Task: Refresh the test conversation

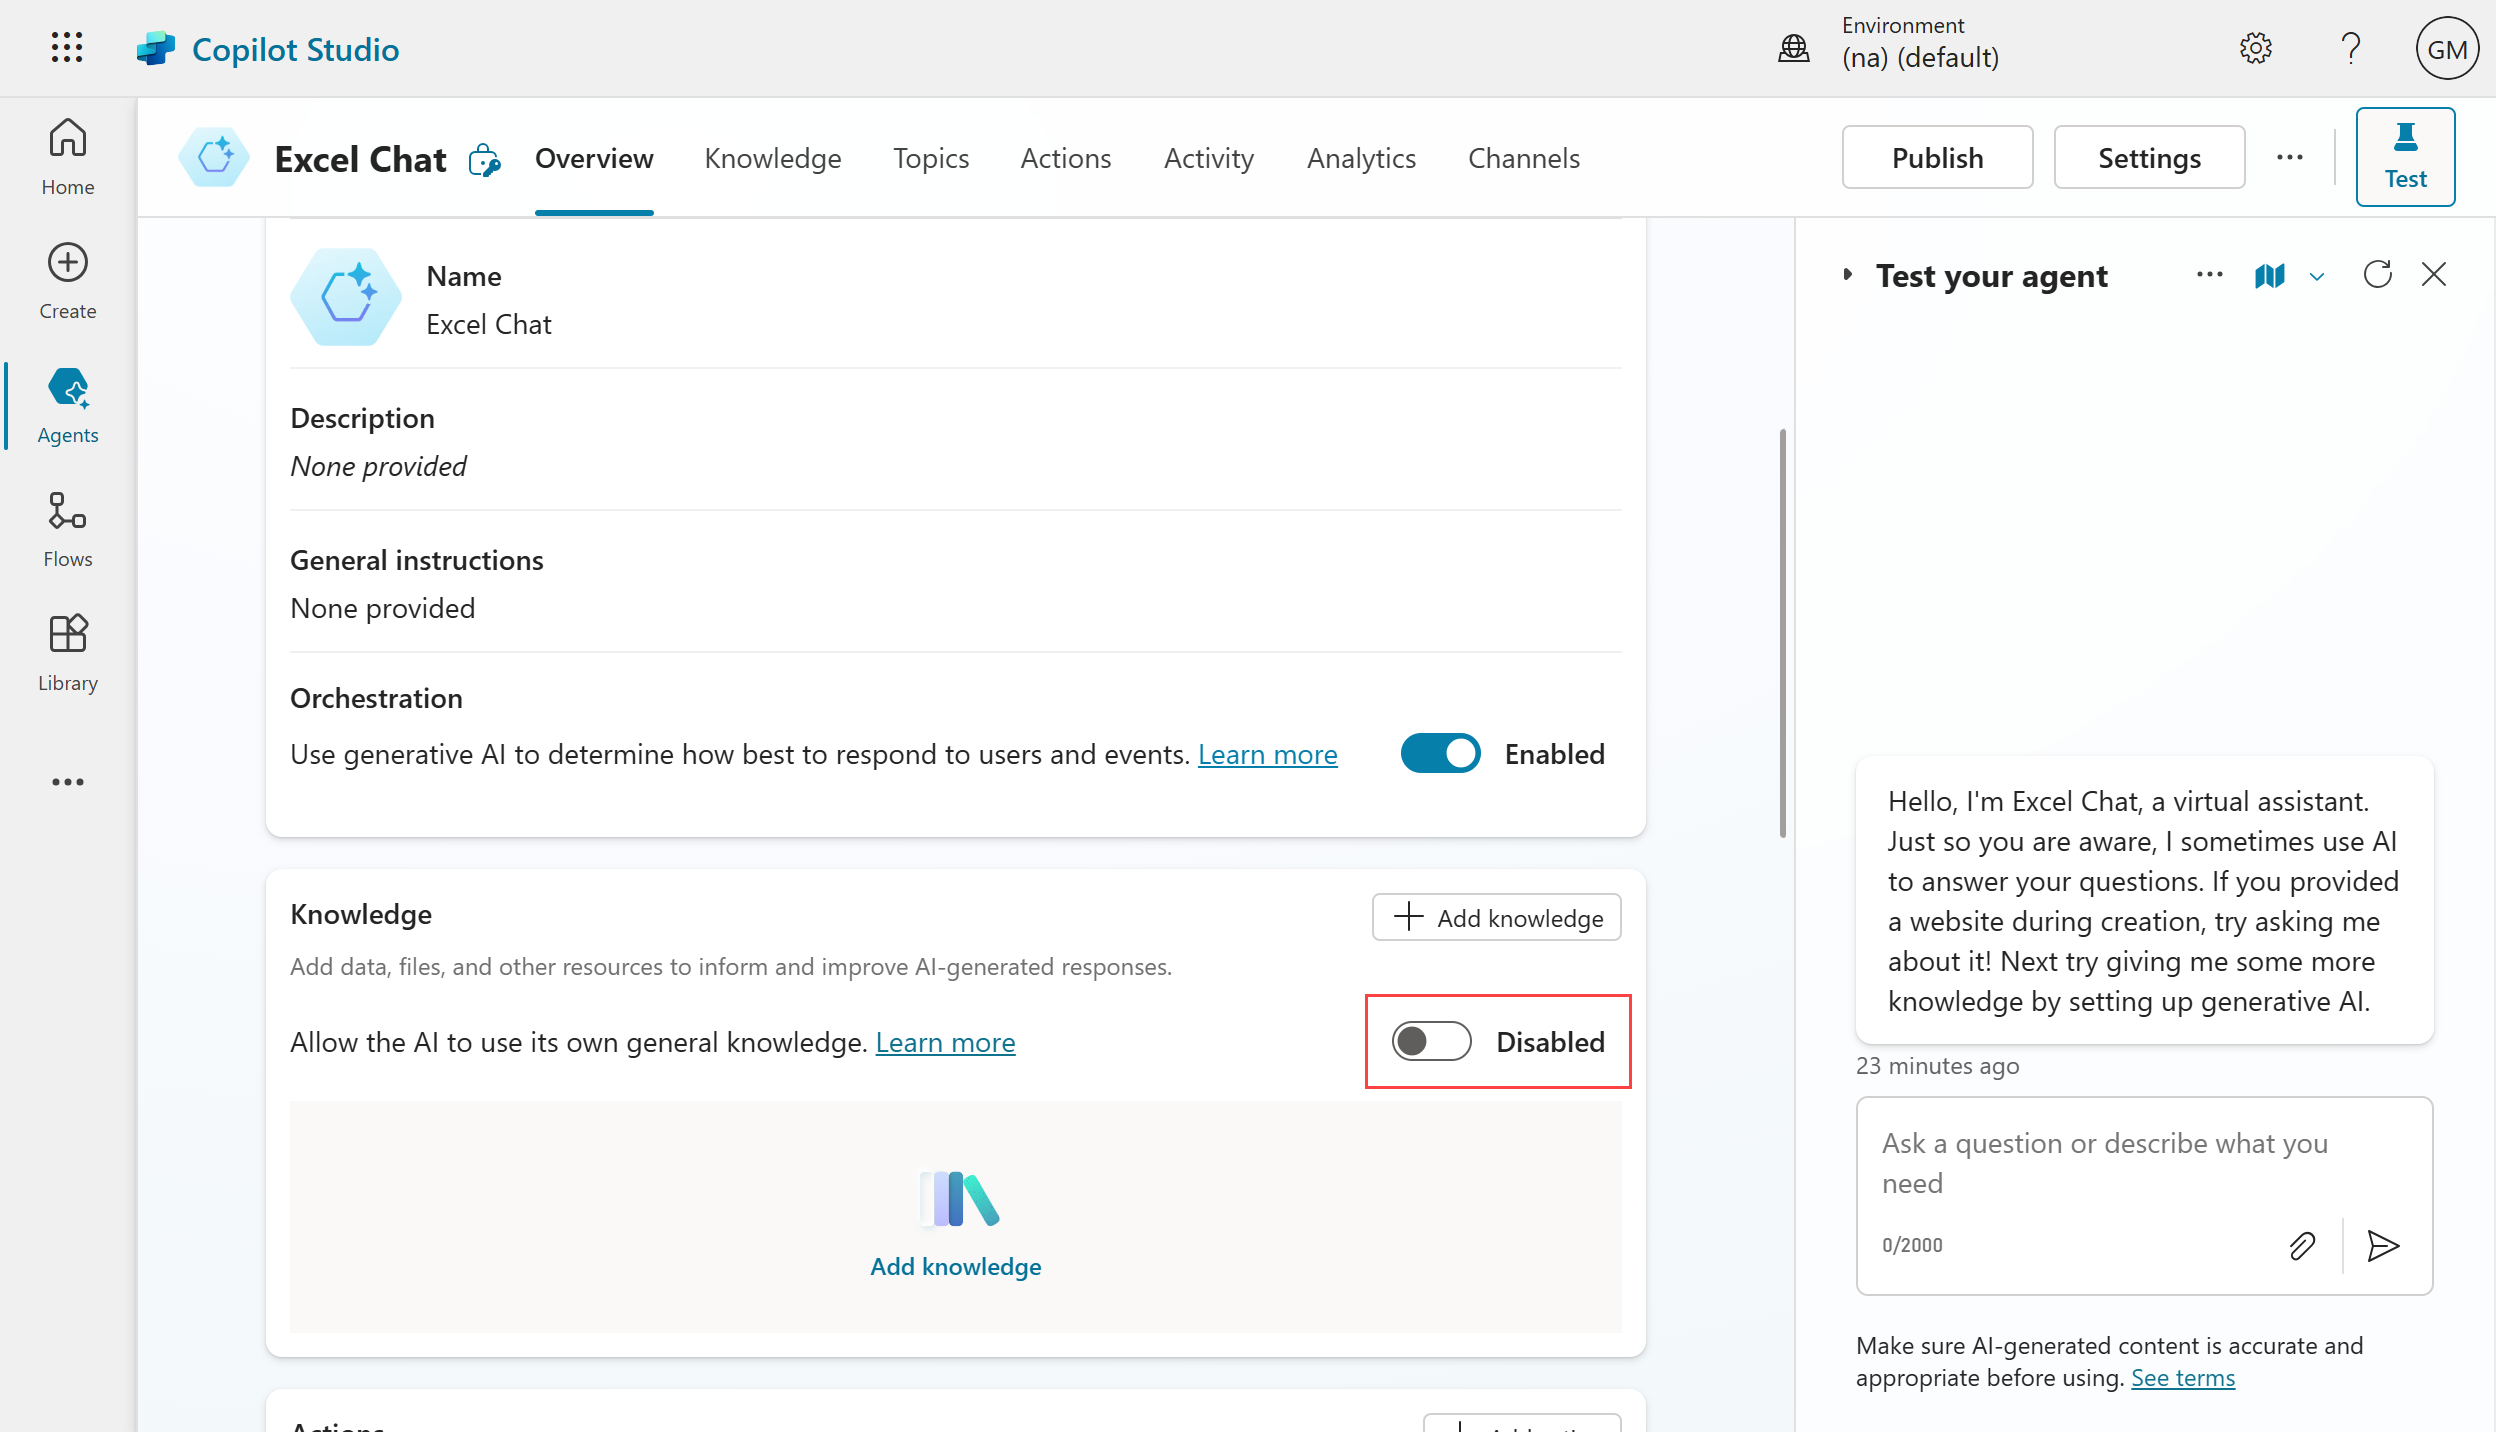Action: 2377,274
